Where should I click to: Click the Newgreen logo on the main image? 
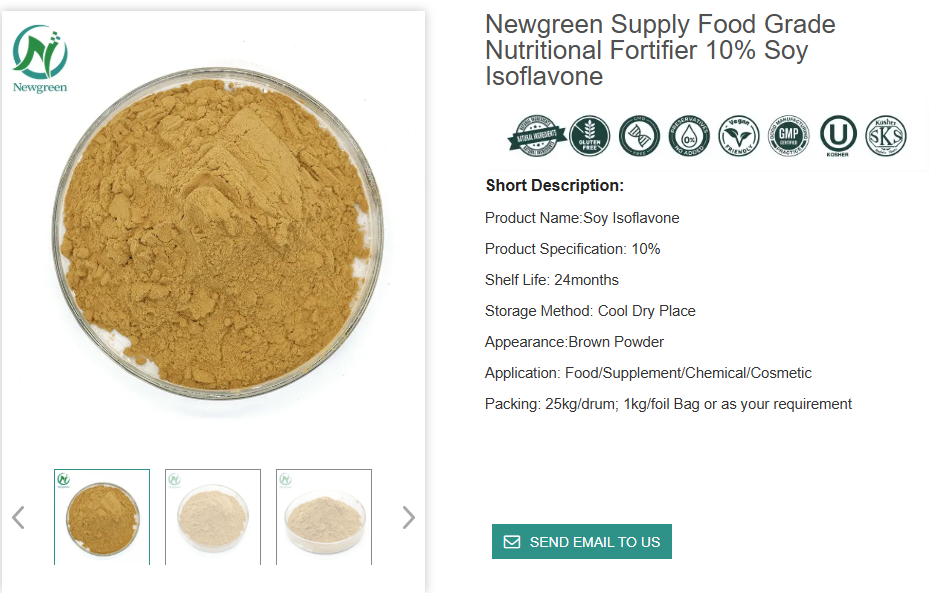(x=40, y=60)
